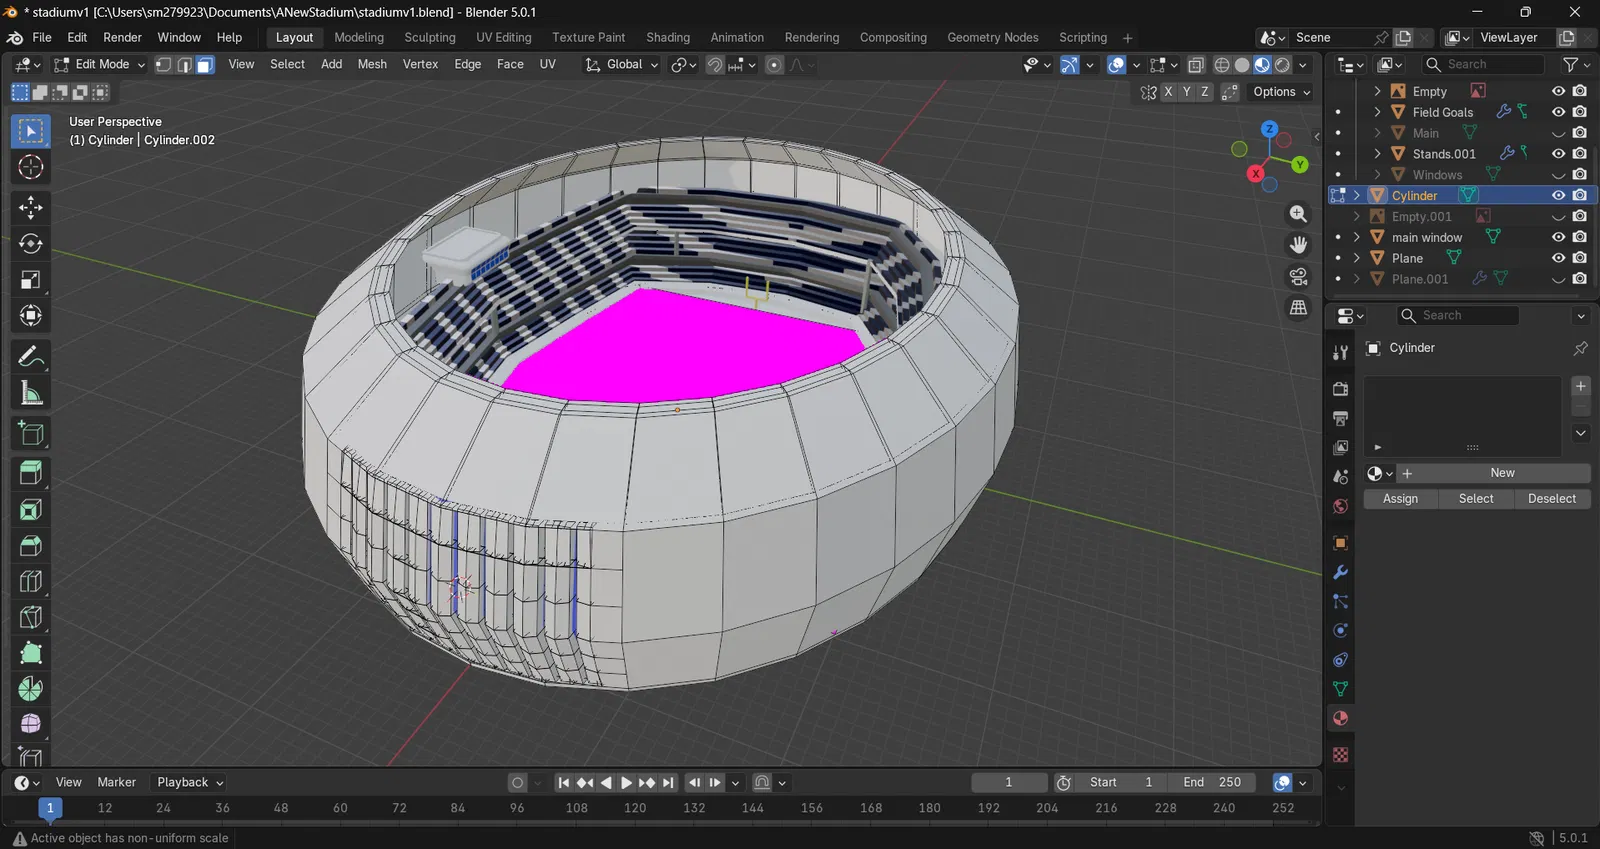Open the Modifiers wrench properties tab
1600x849 pixels.
click(1340, 572)
